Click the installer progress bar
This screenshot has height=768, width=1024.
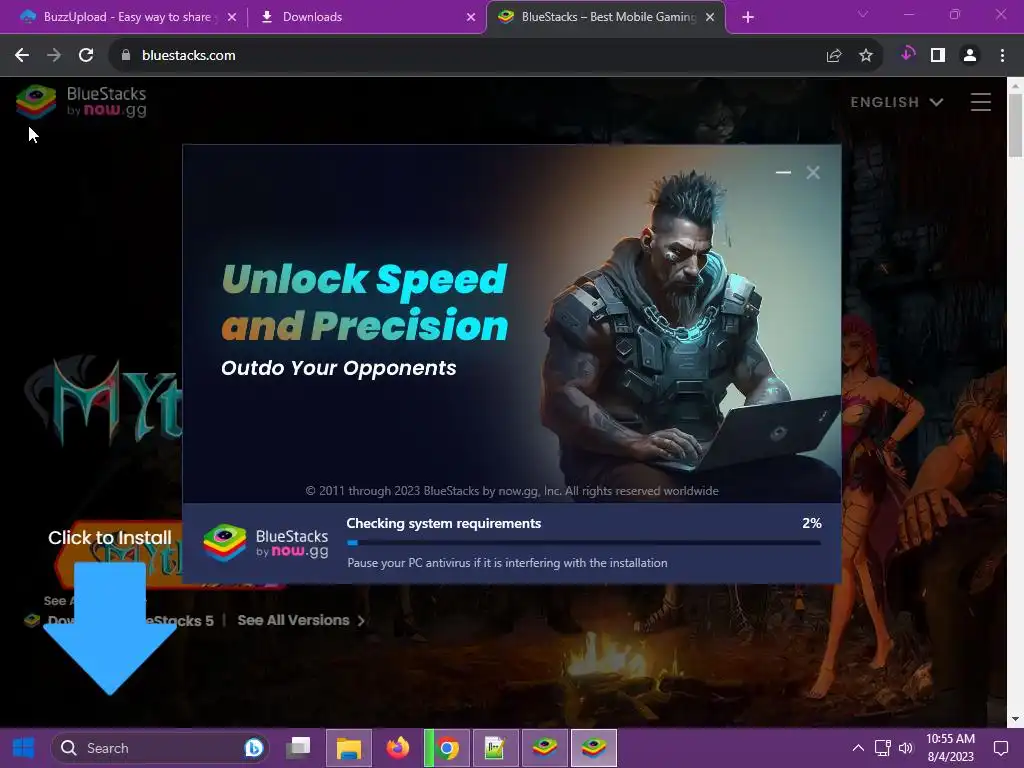pyautogui.click(x=584, y=543)
